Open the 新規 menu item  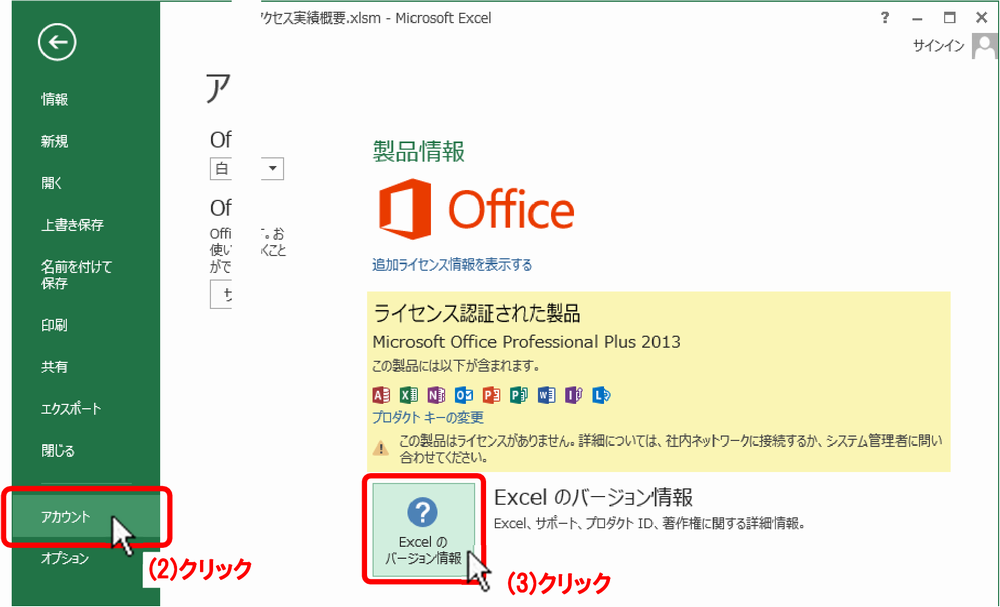[55, 142]
